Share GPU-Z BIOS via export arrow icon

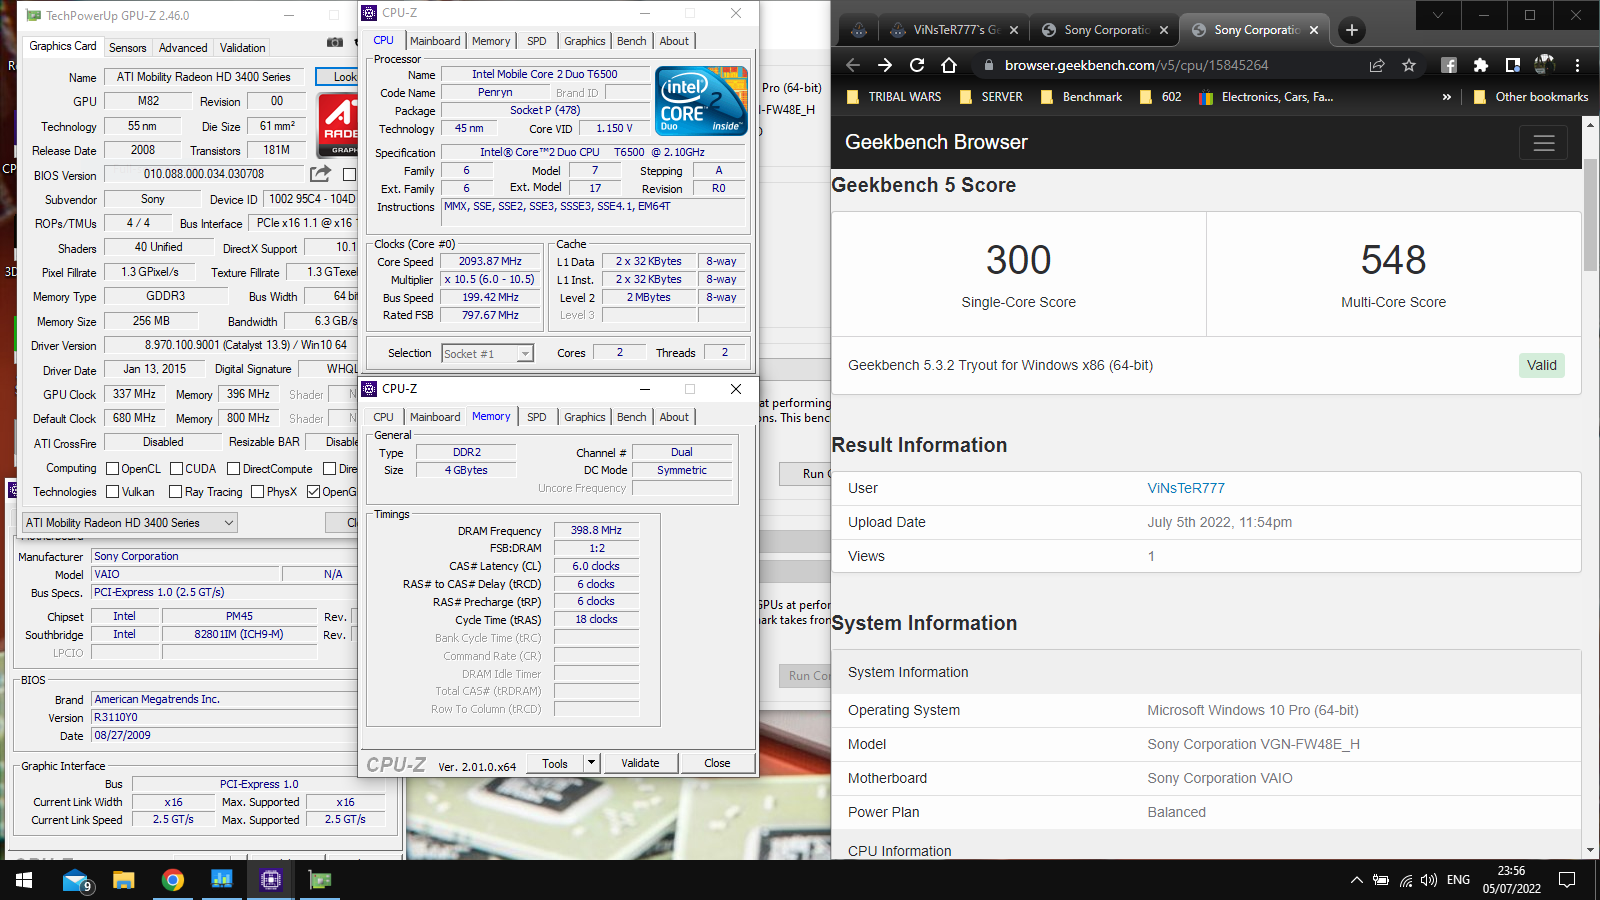320,173
